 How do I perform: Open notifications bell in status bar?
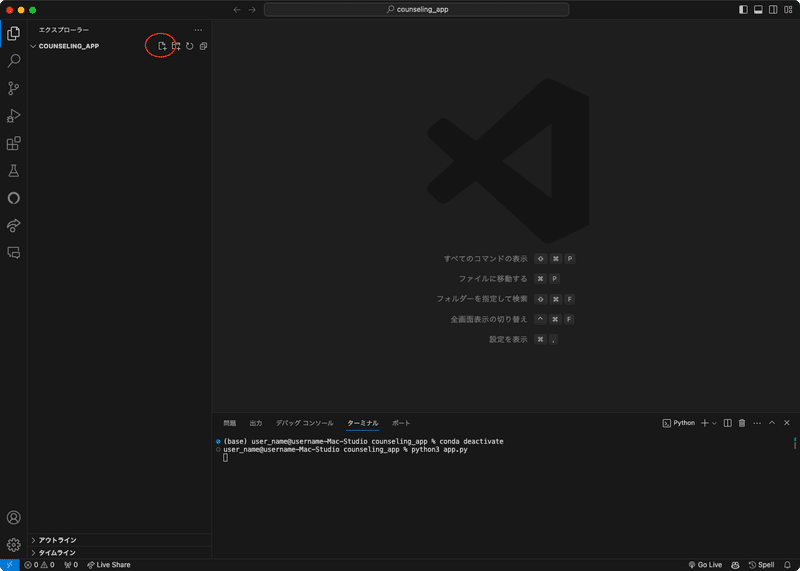(787, 565)
